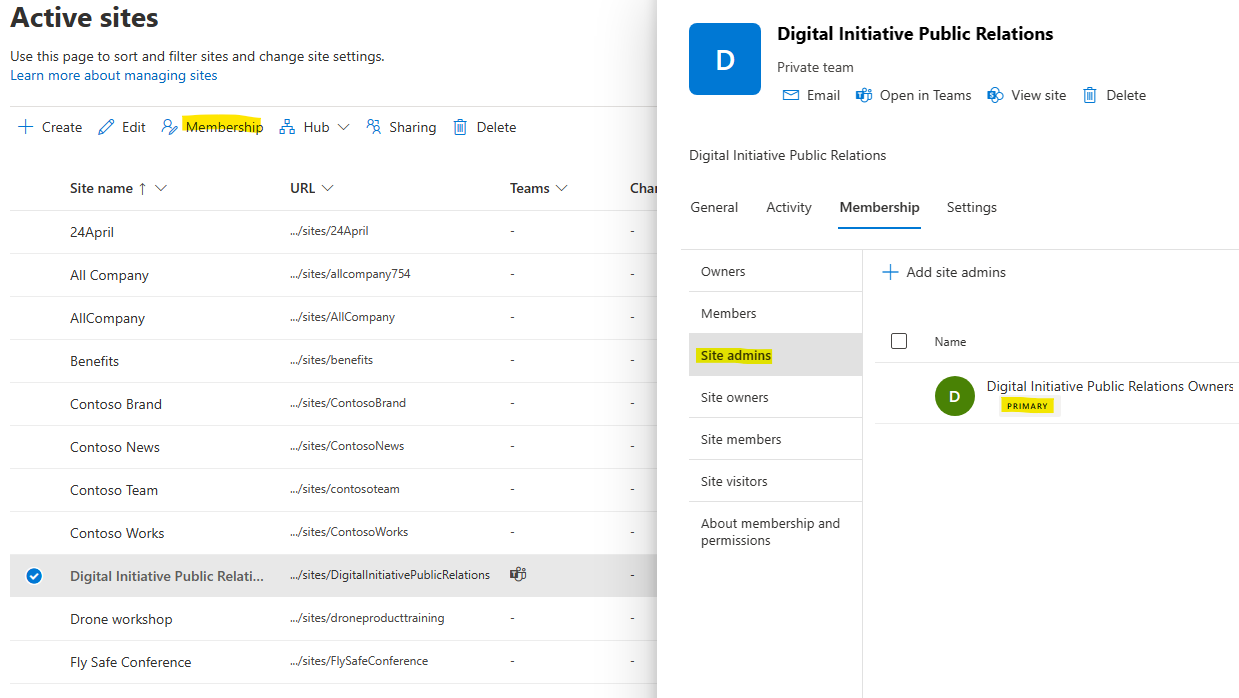
Task: Select the Membership tab in panel
Action: coord(880,207)
